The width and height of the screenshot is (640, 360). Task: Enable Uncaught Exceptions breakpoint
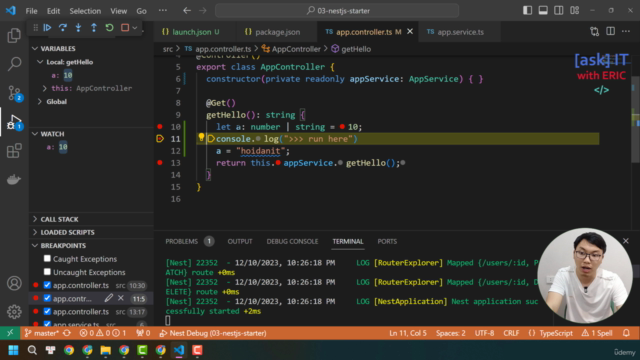click(x=47, y=271)
